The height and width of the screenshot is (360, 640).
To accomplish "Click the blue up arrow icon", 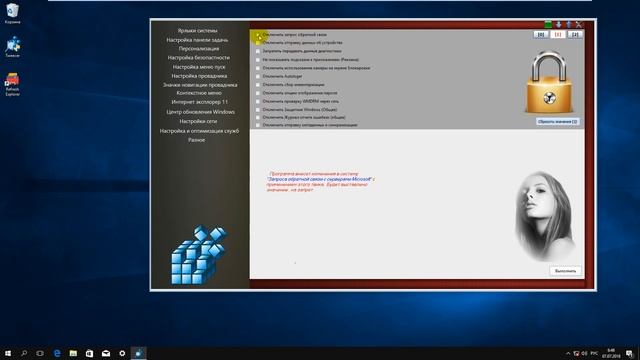I will coord(569,24).
